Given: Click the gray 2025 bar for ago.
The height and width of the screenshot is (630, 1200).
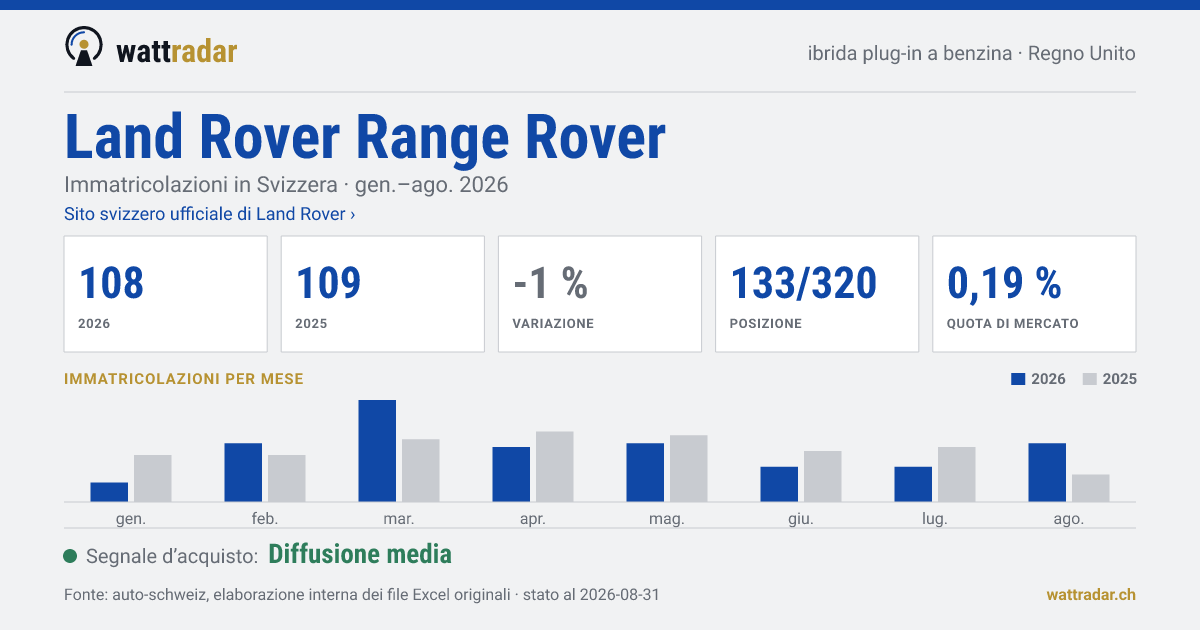Looking at the screenshot, I should point(1091,488).
